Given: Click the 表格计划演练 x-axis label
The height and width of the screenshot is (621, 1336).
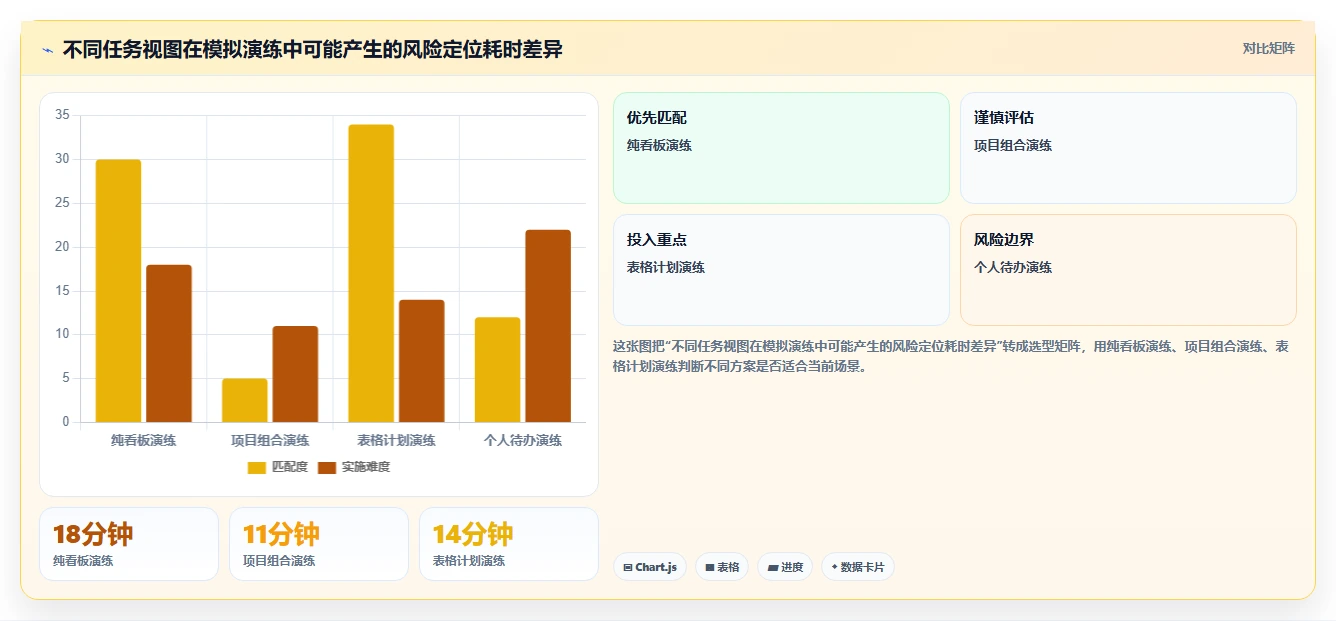Looking at the screenshot, I should (396, 440).
